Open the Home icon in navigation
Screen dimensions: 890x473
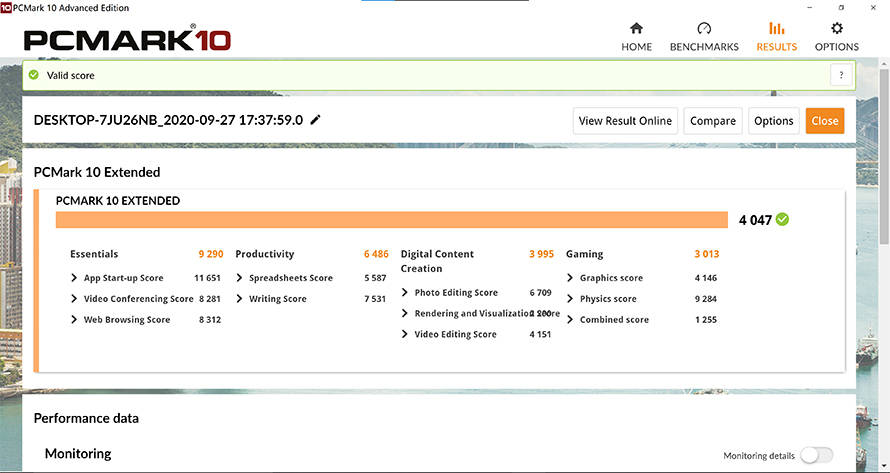pyautogui.click(x=636, y=28)
